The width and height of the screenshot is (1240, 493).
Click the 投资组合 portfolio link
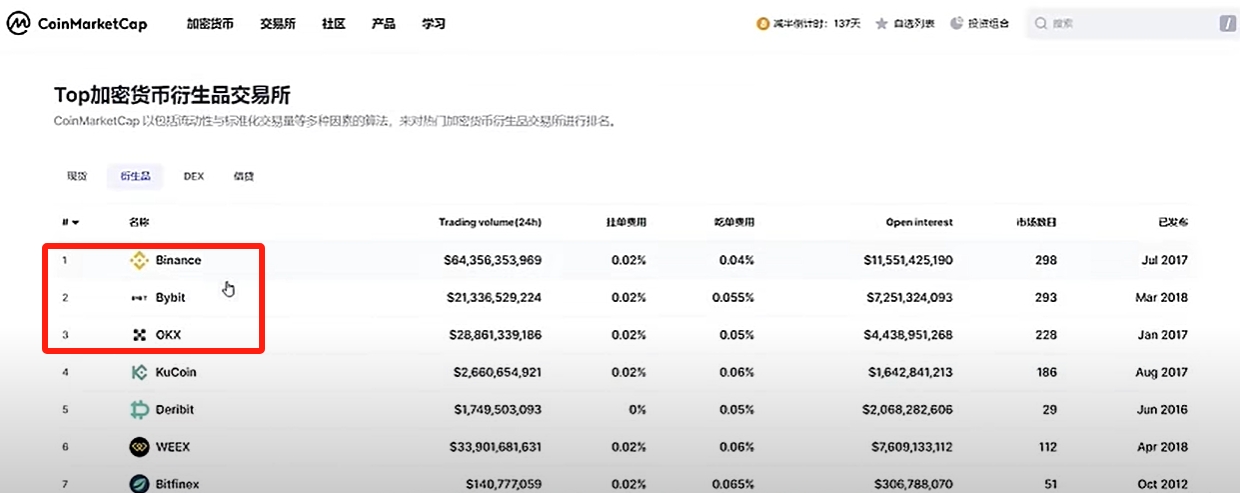[x=989, y=23]
